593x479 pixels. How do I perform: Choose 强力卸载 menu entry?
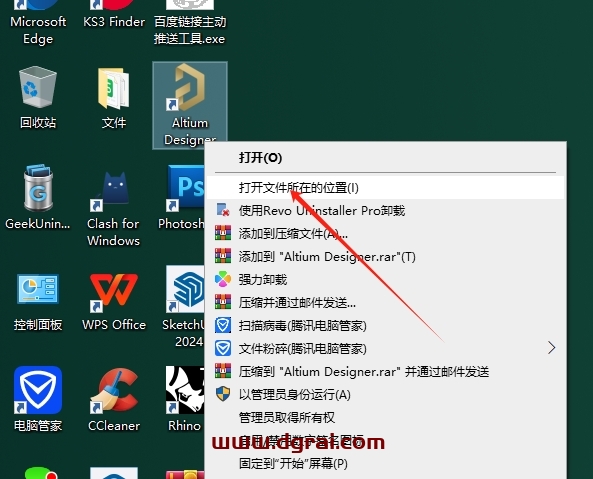[x=385, y=280]
